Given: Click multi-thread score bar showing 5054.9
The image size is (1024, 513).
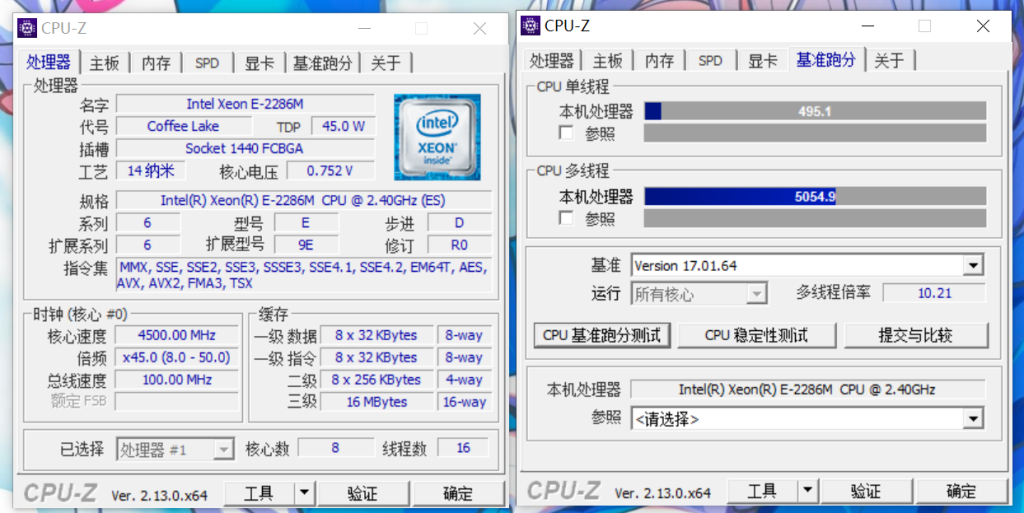Looking at the screenshot, I should 815,196.
